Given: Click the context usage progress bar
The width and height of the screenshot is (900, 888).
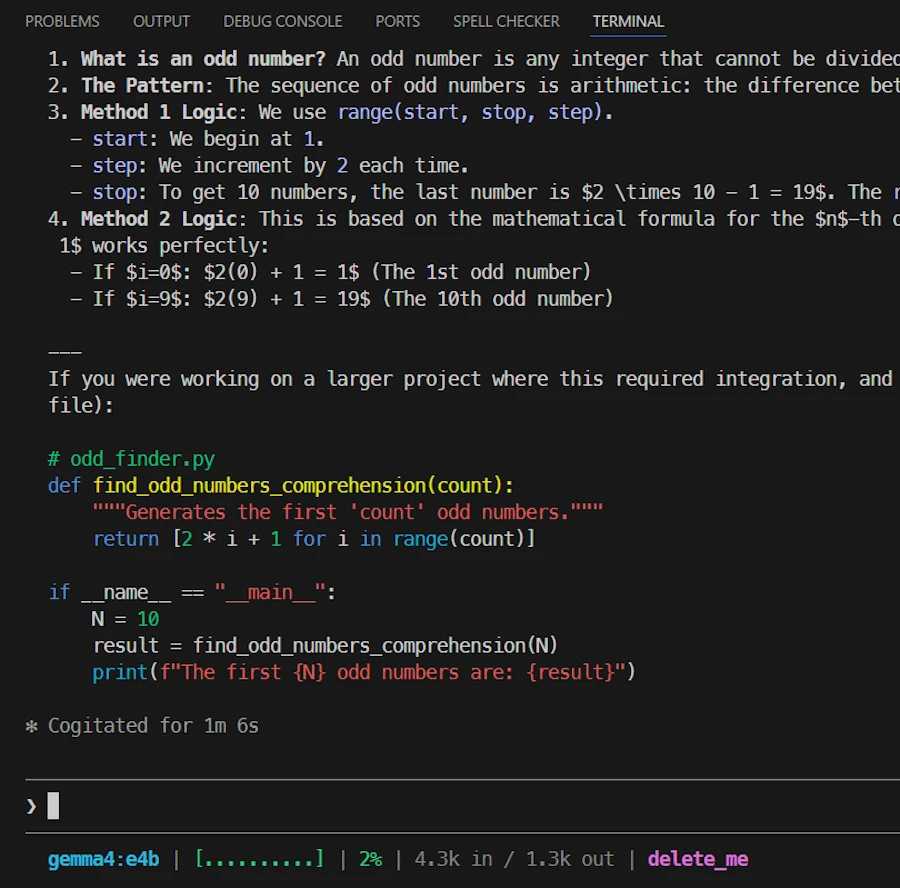Looking at the screenshot, I should (x=259, y=859).
